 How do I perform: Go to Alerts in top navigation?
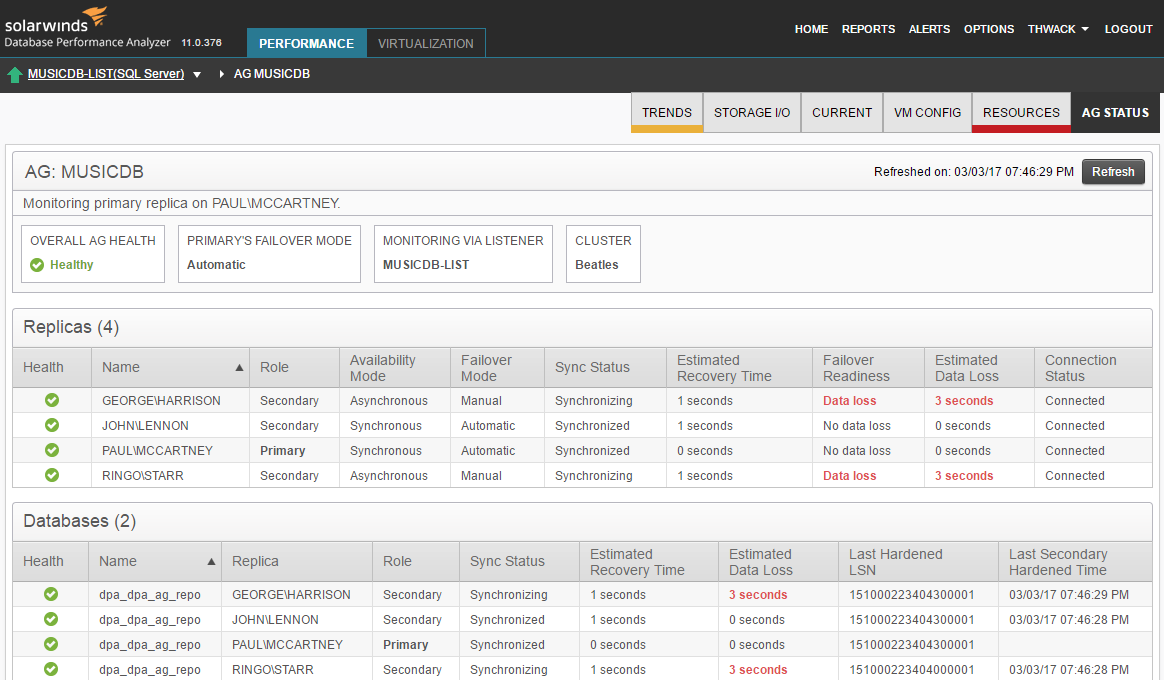pyautogui.click(x=929, y=29)
